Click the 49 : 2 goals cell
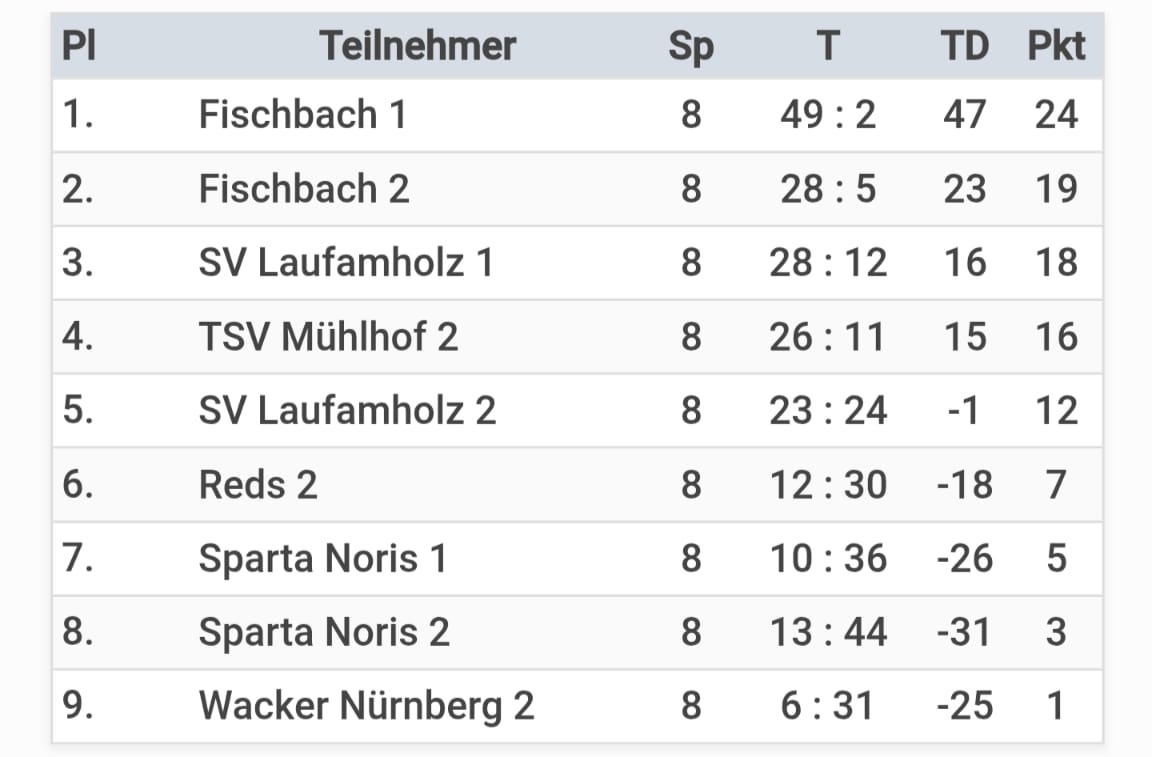Screen dimensions: 1152x757 828,115
